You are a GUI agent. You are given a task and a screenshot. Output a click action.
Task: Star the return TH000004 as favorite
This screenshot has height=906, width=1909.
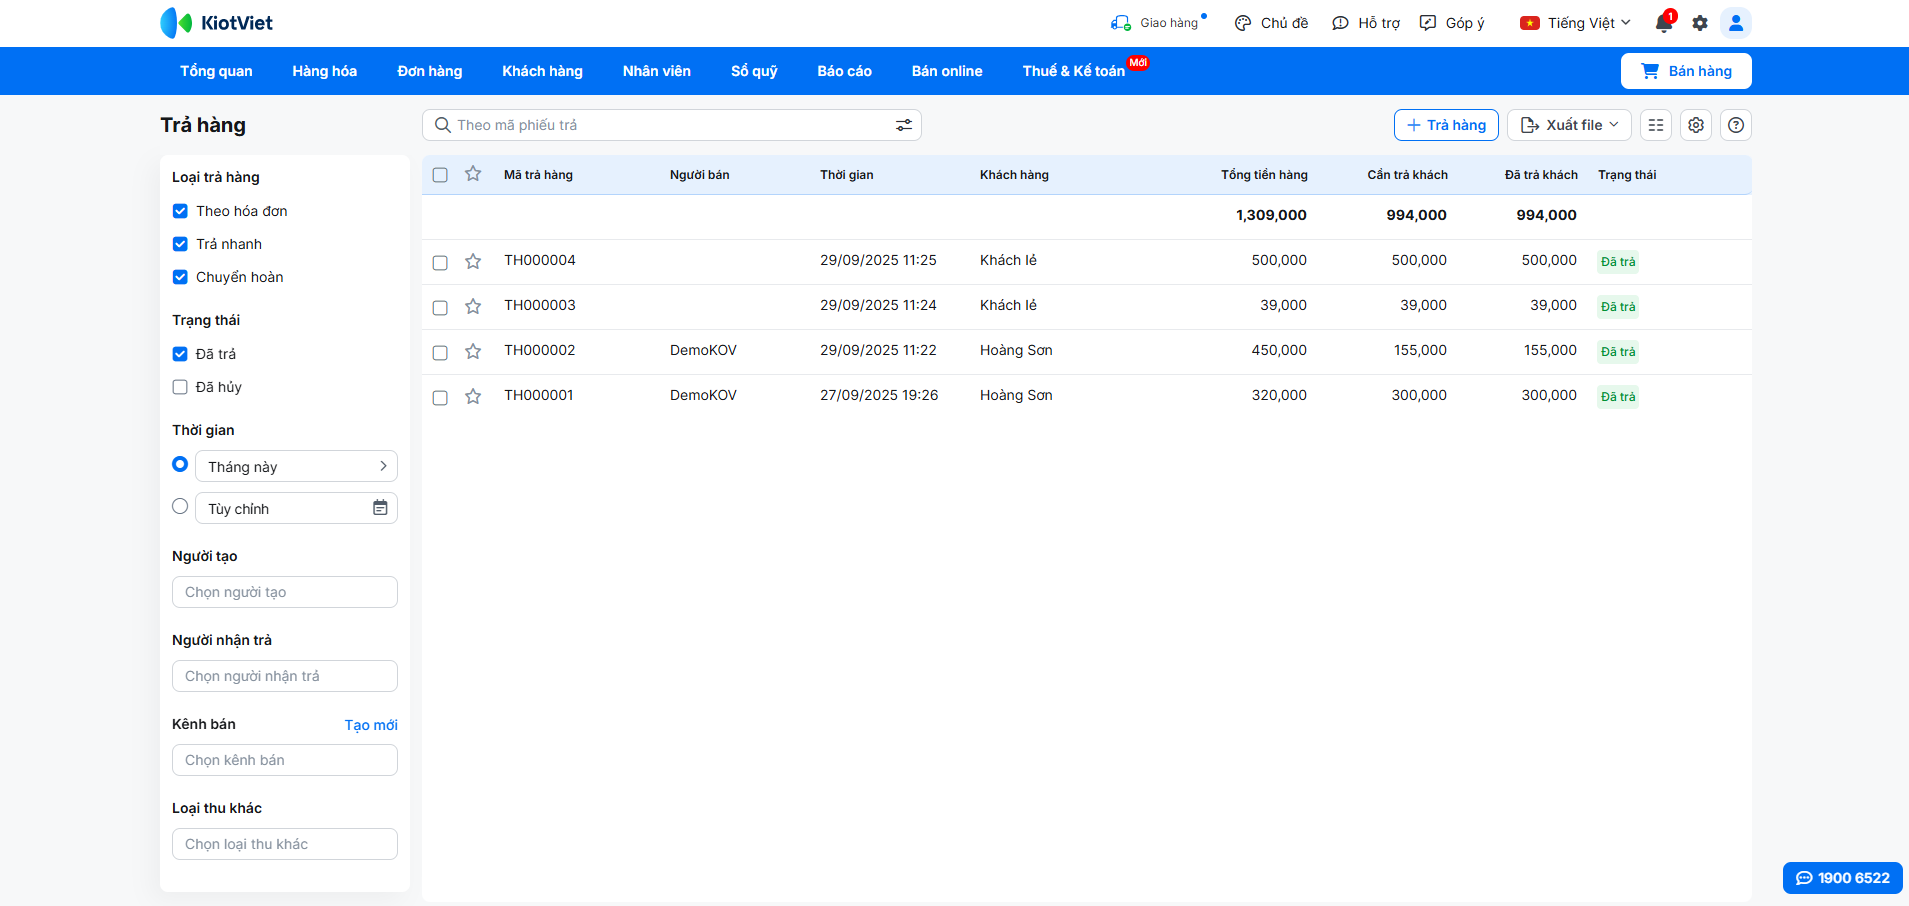(x=473, y=262)
